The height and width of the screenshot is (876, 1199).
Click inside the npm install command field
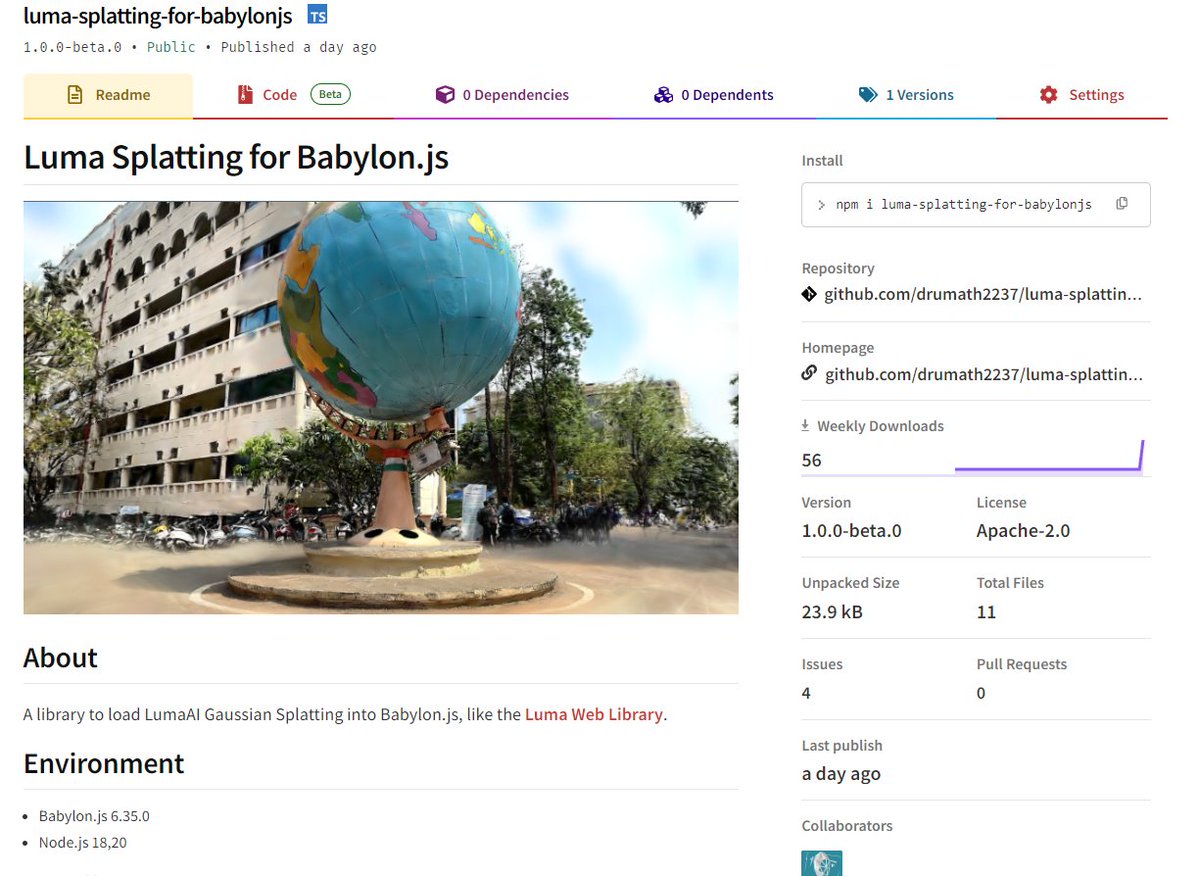coord(960,203)
